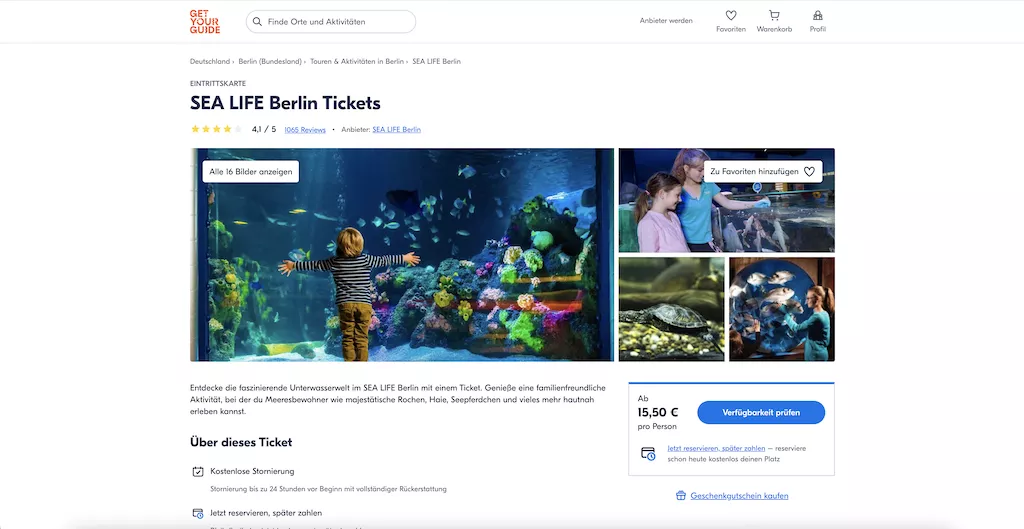Open 'Geschenkgutschein kaufen' link

point(739,496)
